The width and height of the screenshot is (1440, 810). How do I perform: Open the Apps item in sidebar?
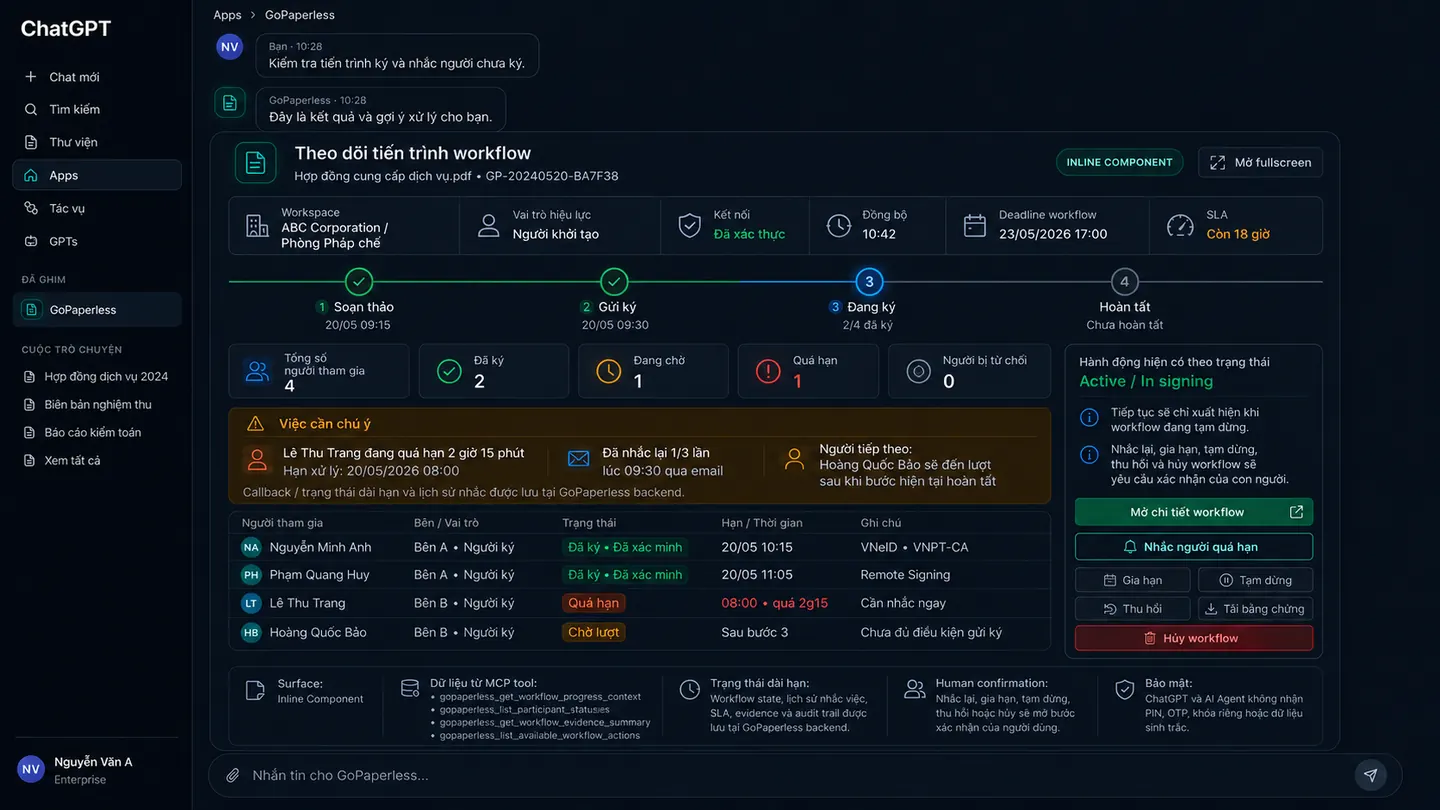tap(97, 175)
